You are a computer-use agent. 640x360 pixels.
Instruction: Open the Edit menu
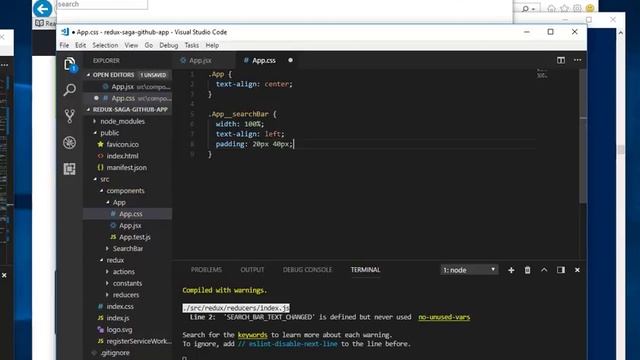[80, 45]
